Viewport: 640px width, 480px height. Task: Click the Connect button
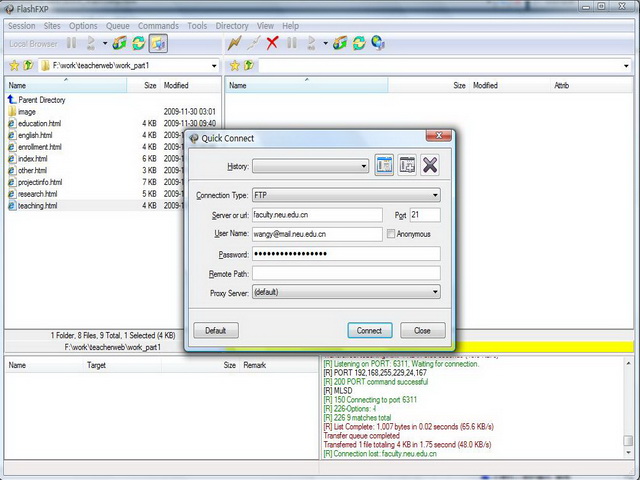370,331
